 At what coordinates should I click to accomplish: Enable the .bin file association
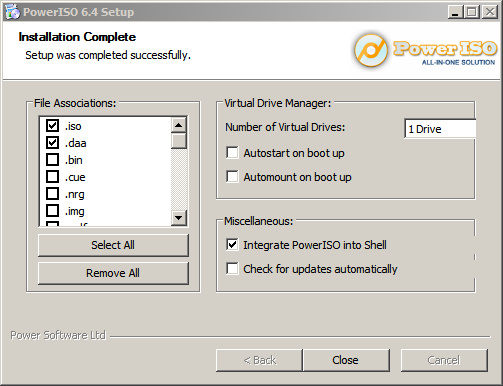[x=52, y=160]
